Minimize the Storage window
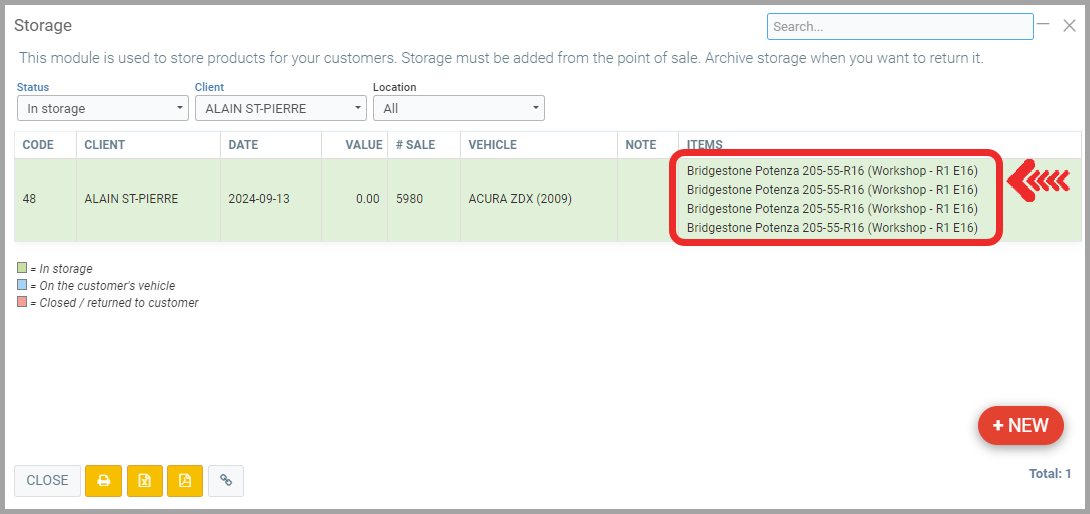Image resolution: width=1090 pixels, height=514 pixels. 1043,24
